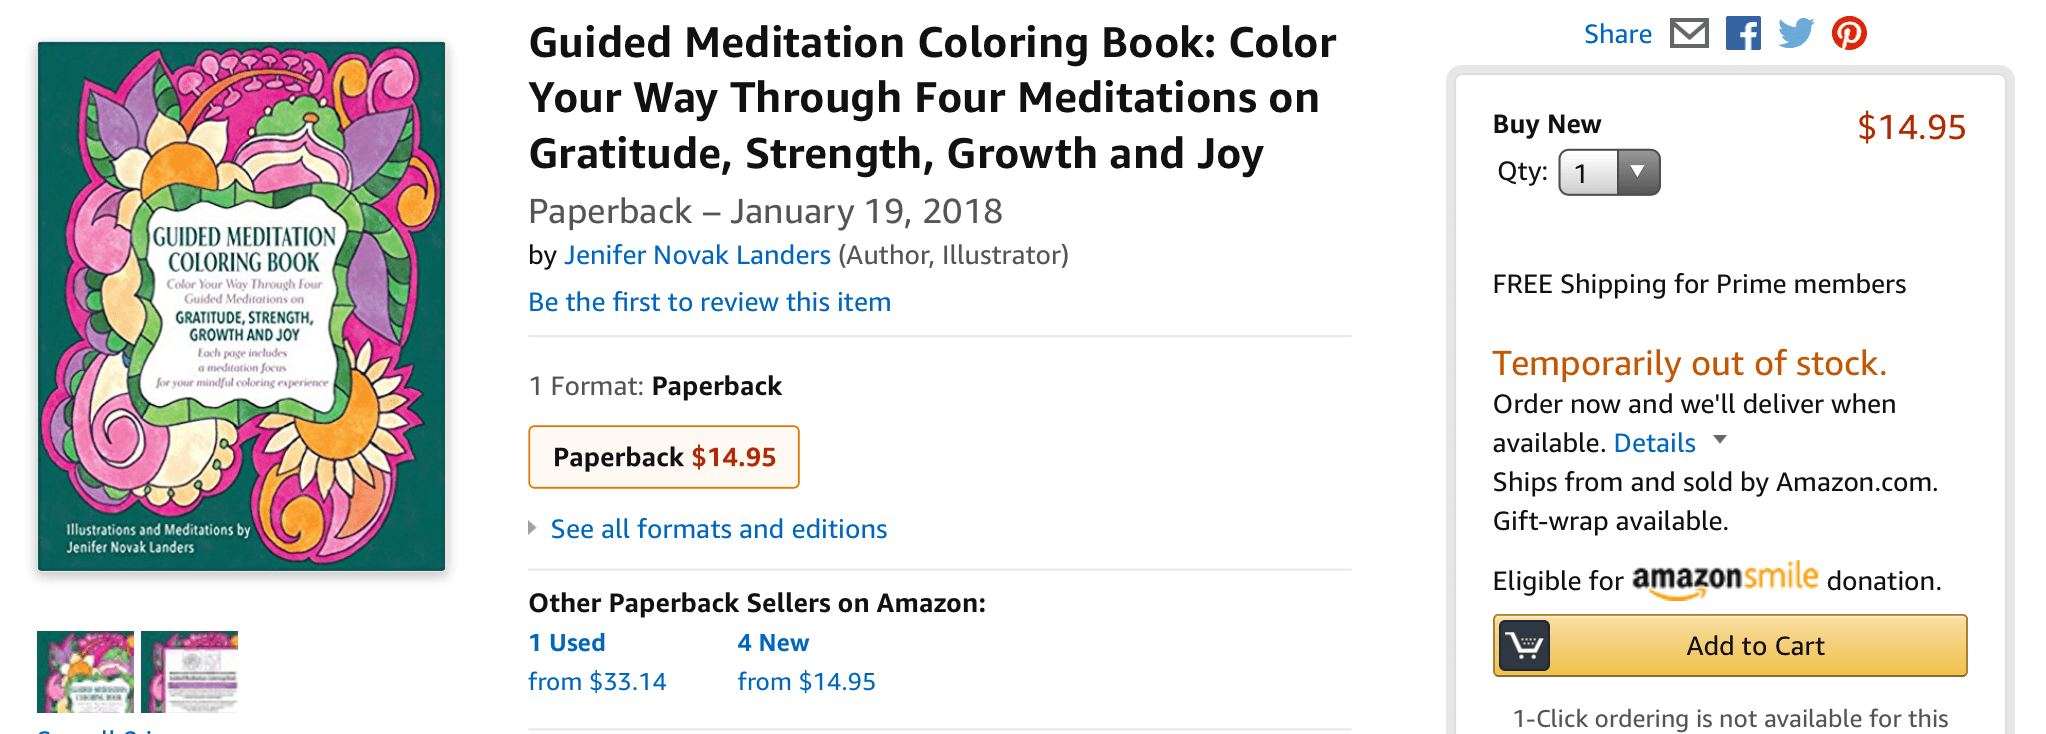Expand See all formats and editions

(718, 529)
